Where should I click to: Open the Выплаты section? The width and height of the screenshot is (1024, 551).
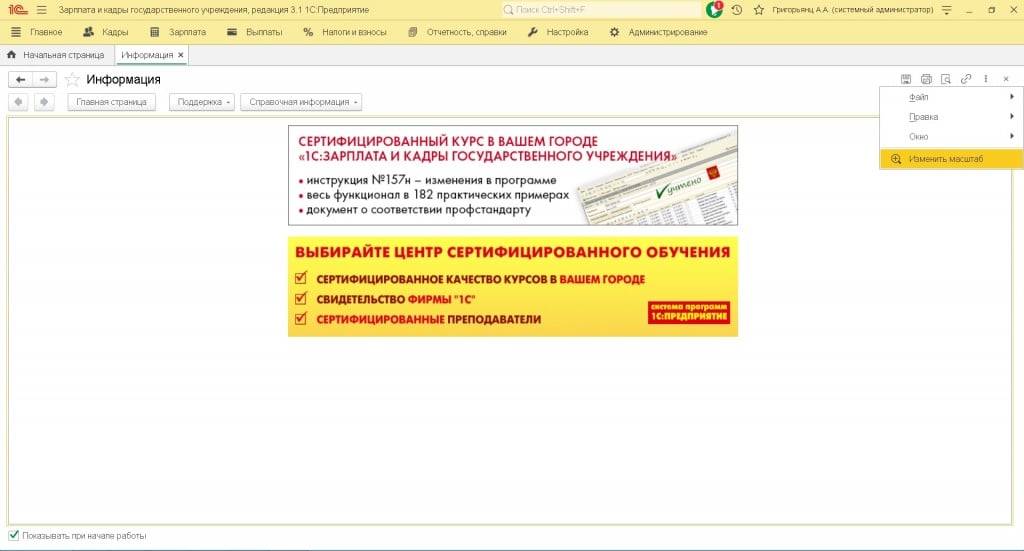(255, 32)
